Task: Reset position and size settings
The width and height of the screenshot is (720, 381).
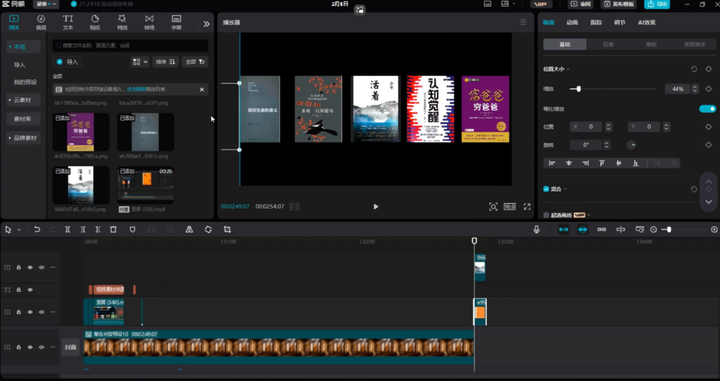Action: pos(694,69)
